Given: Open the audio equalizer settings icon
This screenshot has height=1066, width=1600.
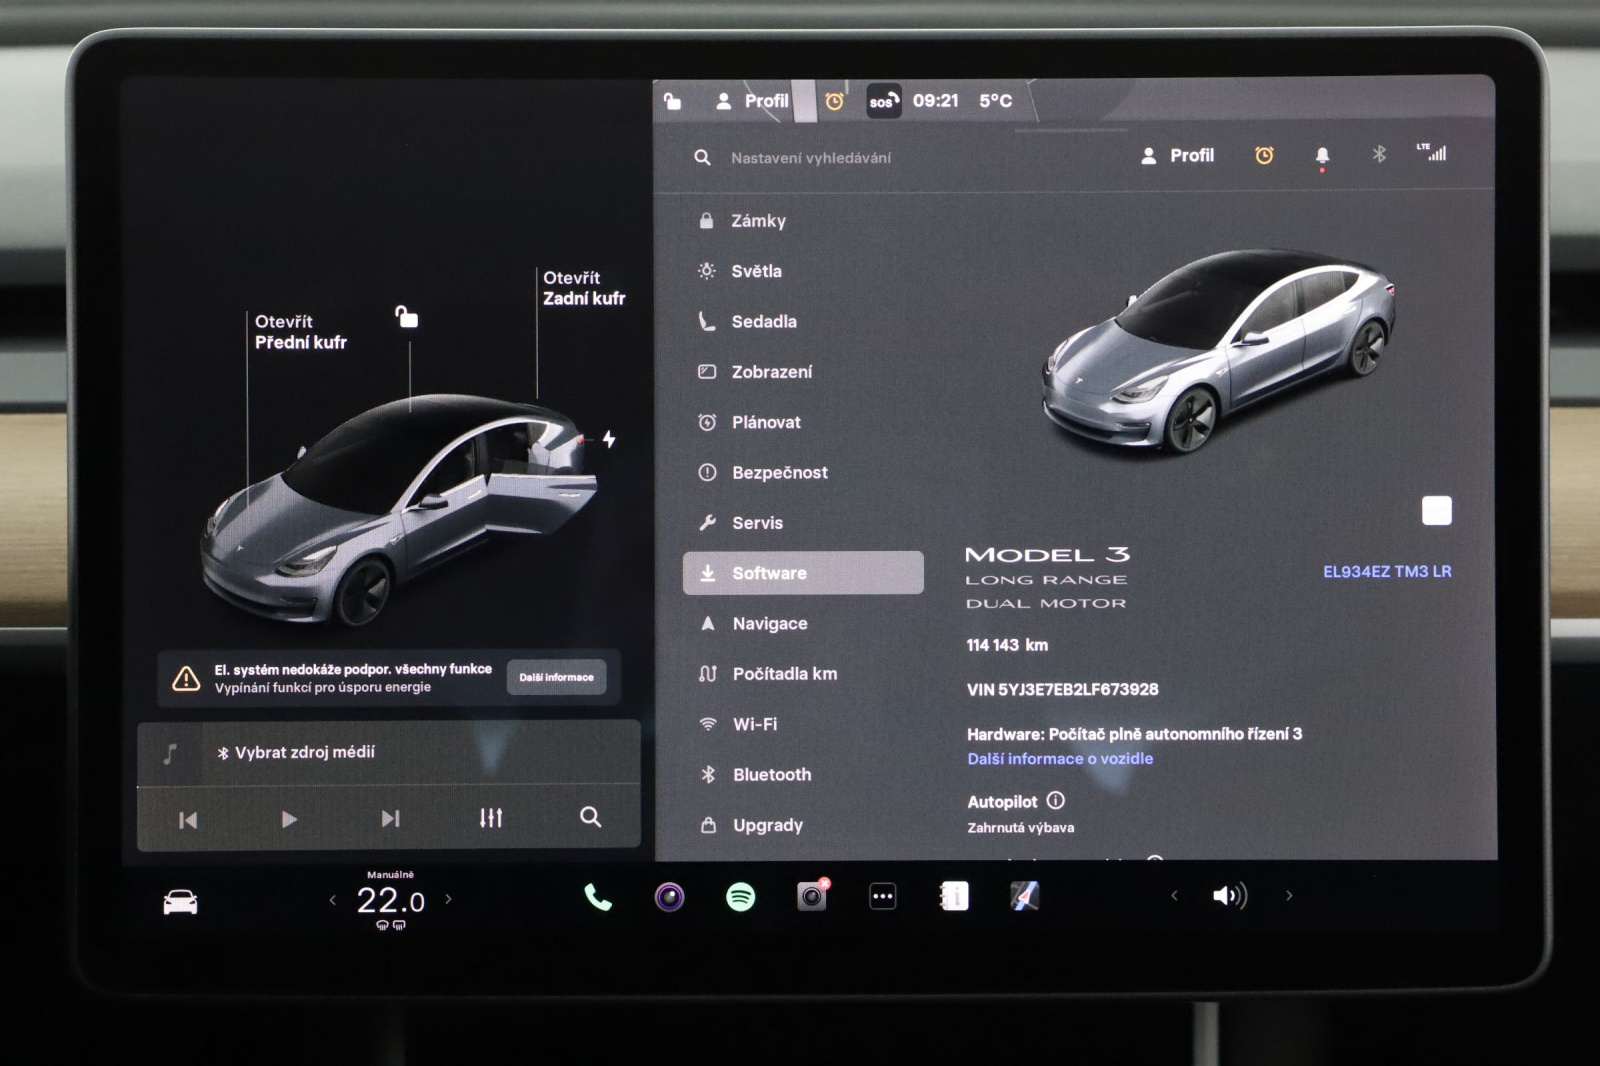Looking at the screenshot, I should 490,818.
